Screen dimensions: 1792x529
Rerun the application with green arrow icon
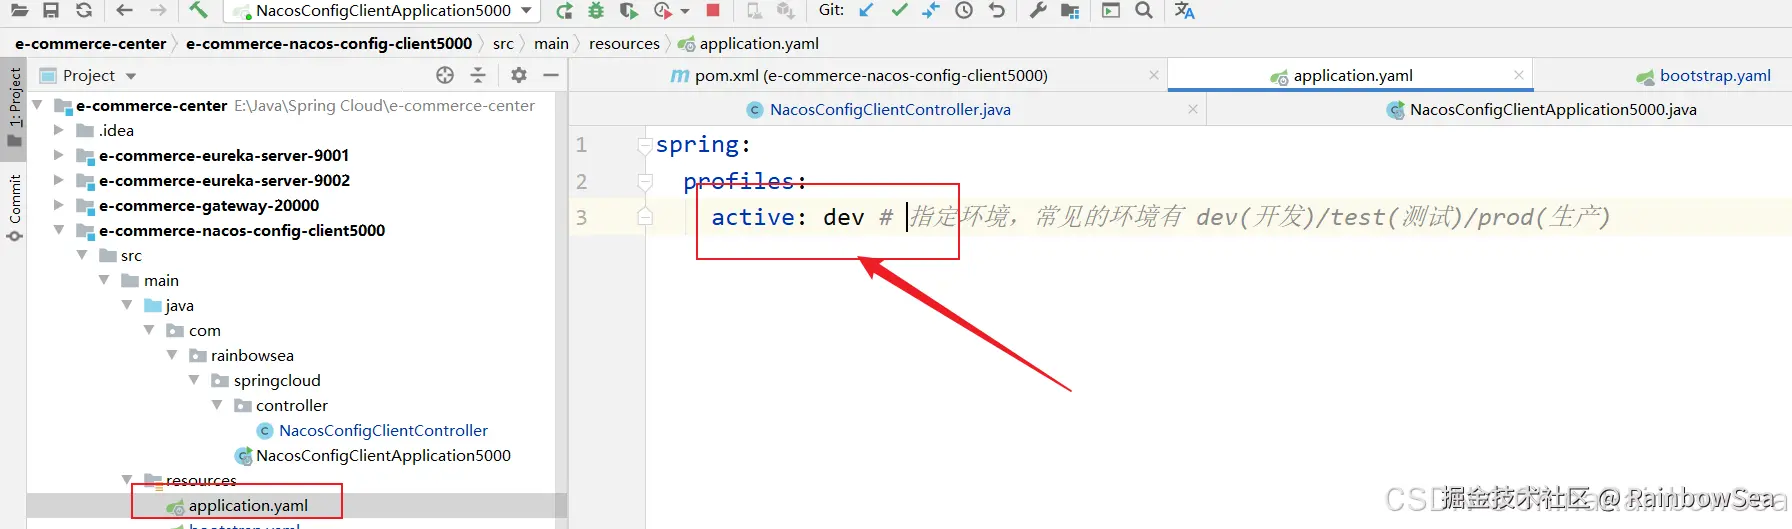tap(564, 11)
